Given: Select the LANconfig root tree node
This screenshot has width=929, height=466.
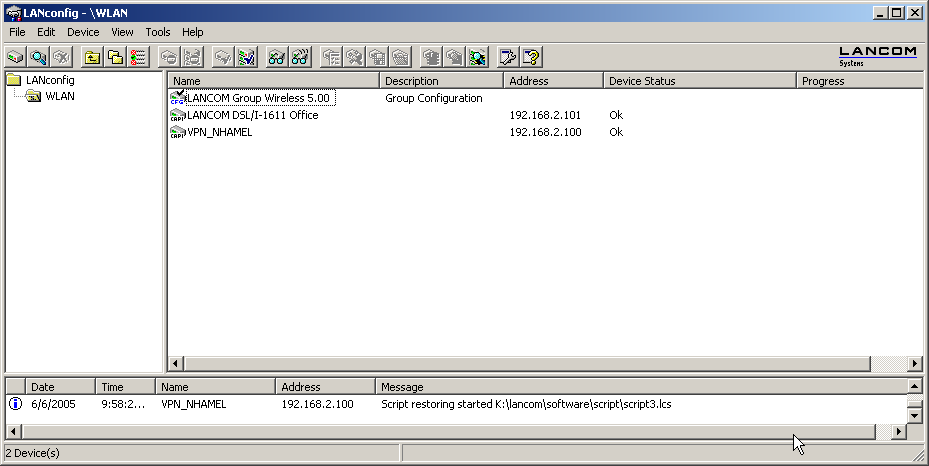Looking at the screenshot, I should click(49, 80).
